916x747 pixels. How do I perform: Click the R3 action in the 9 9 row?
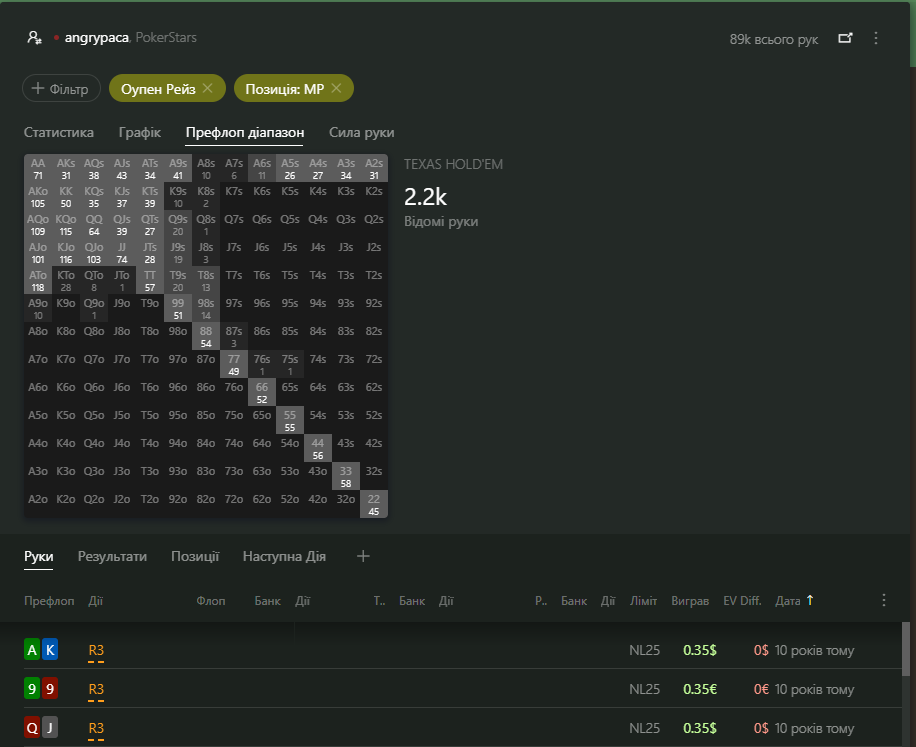coord(96,689)
